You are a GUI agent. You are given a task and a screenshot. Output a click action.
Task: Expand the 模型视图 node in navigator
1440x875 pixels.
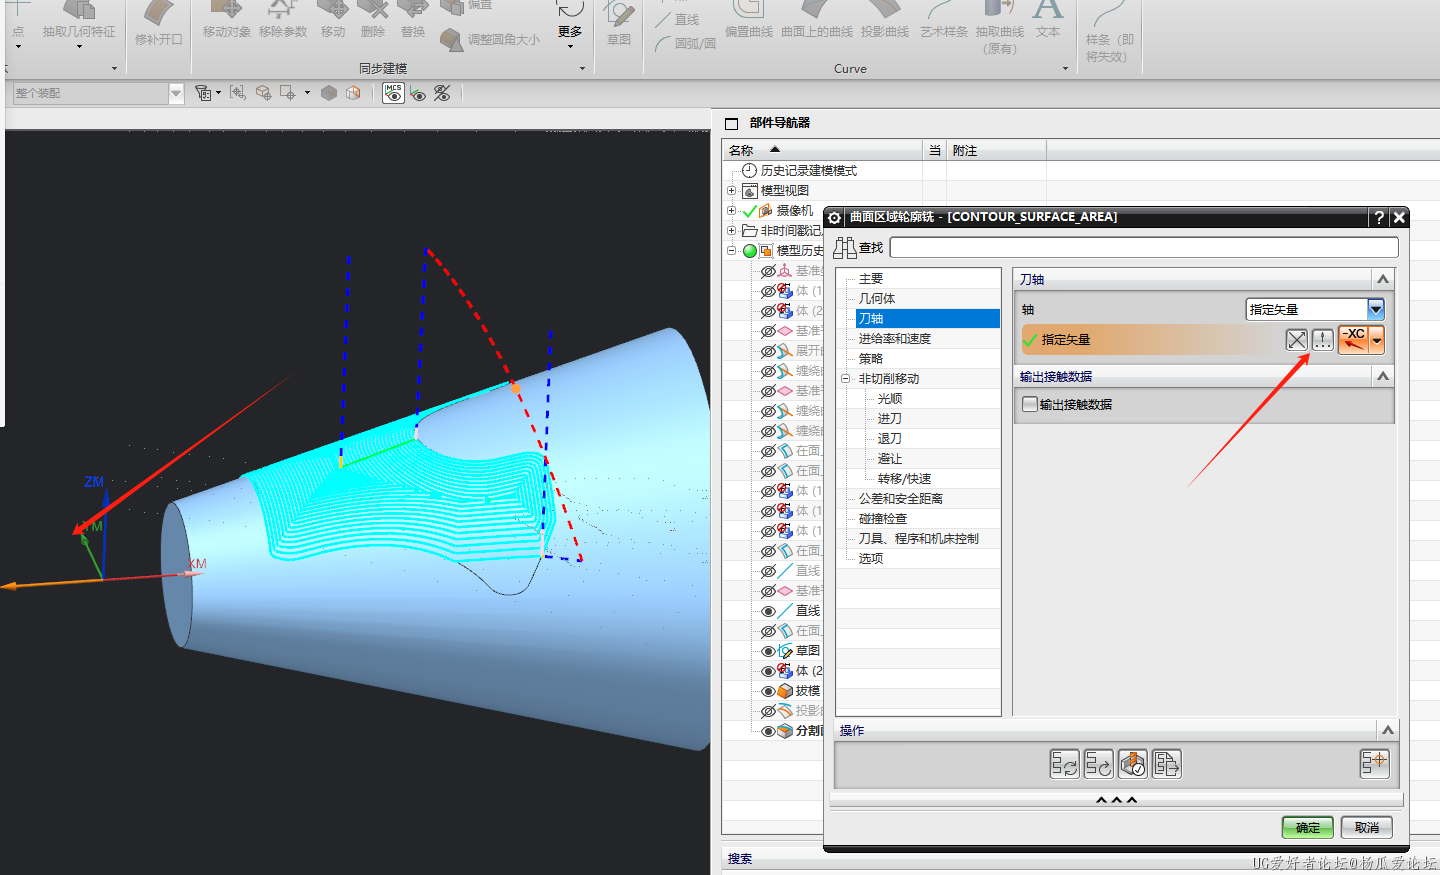point(731,190)
